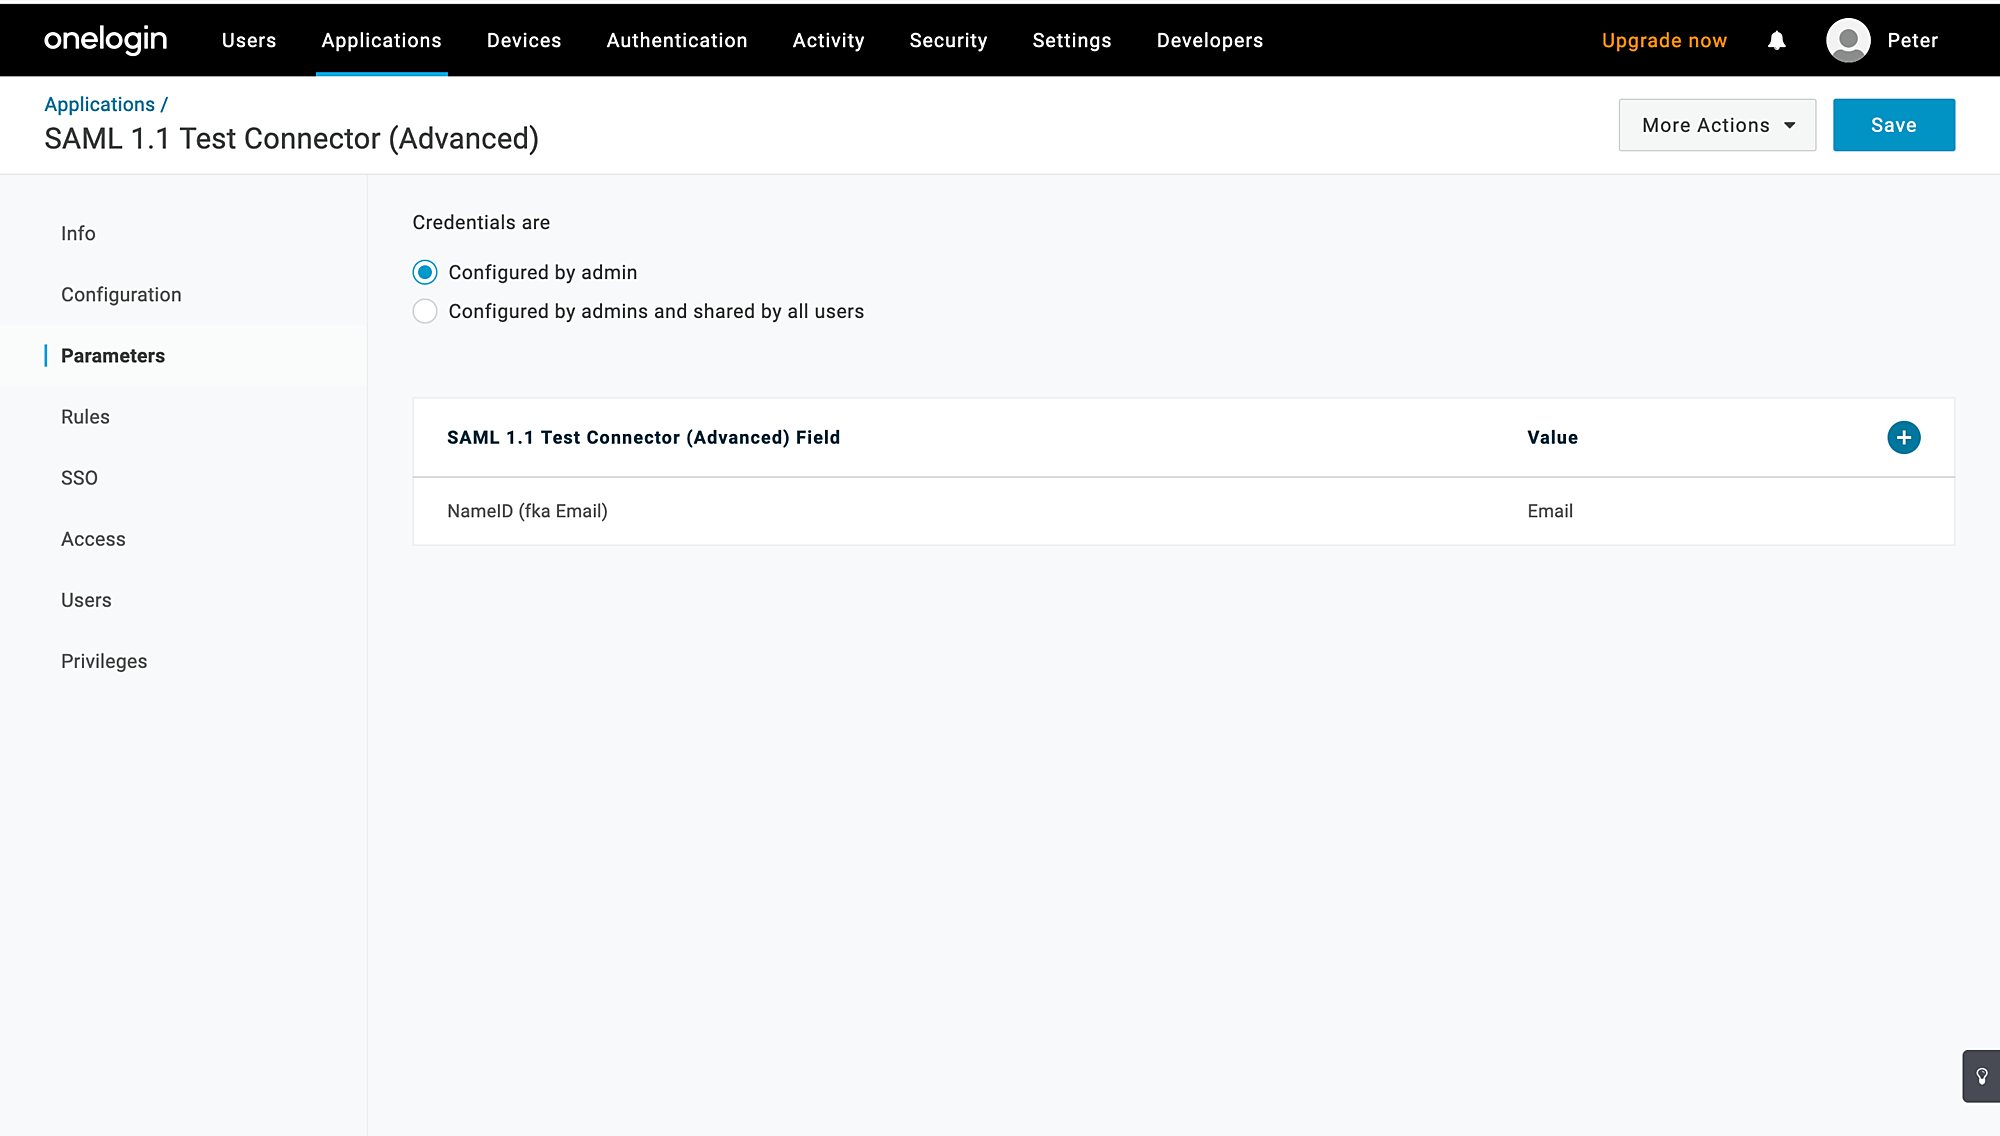Screen dimensions: 2000x1136
Task: Go to the Privileges tab
Action: [104, 661]
